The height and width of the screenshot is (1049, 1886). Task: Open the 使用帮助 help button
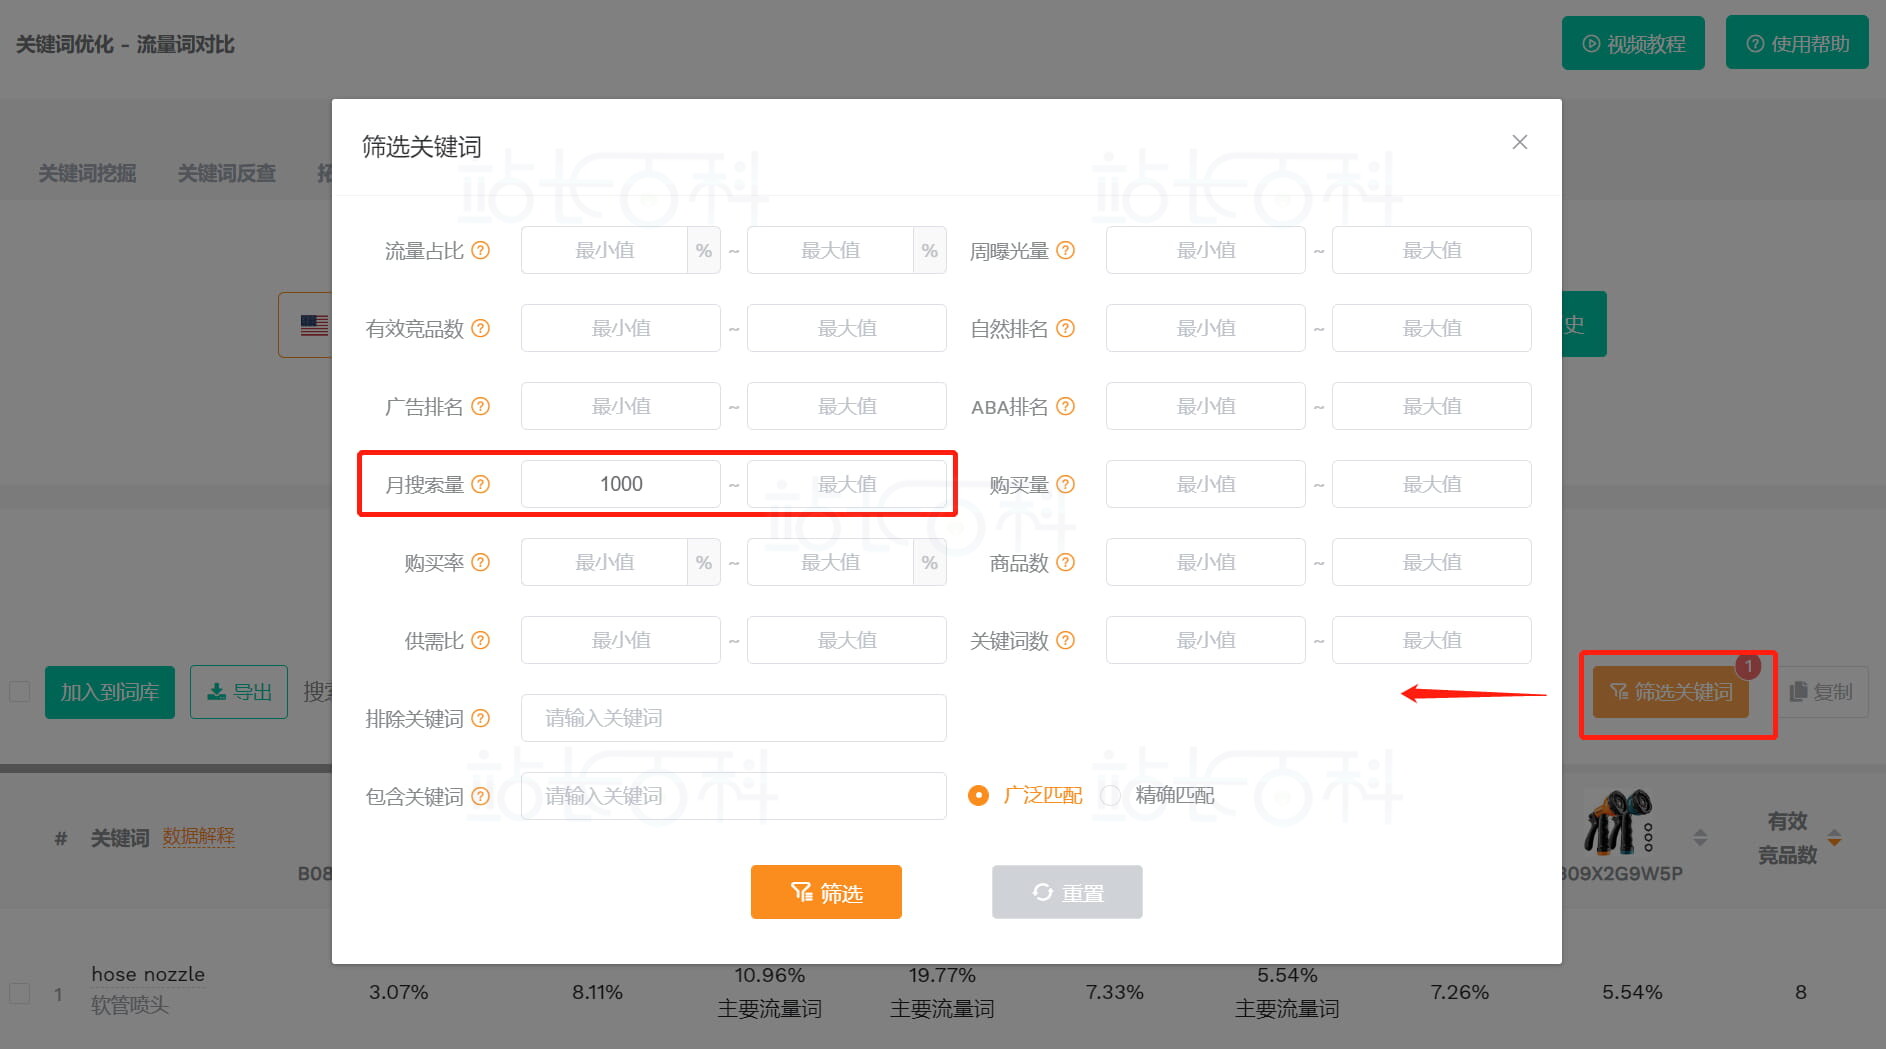[x=1797, y=43]
